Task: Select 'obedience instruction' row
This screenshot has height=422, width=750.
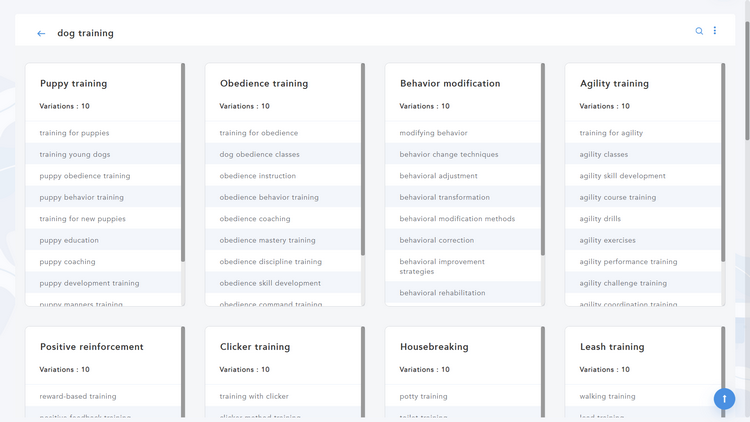Action: pyautogui.click(x=283, y=176)
